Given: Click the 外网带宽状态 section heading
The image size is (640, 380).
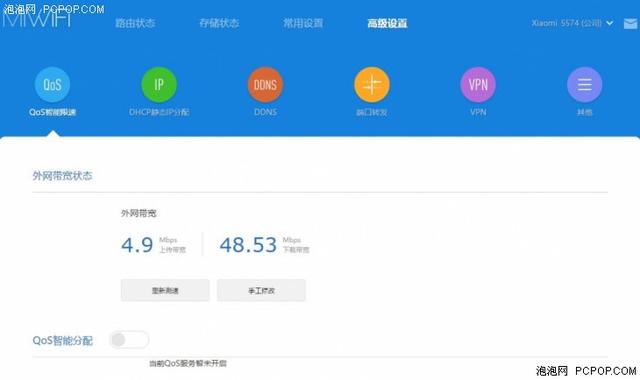Looking at the screenshot, I should point(62,176).
